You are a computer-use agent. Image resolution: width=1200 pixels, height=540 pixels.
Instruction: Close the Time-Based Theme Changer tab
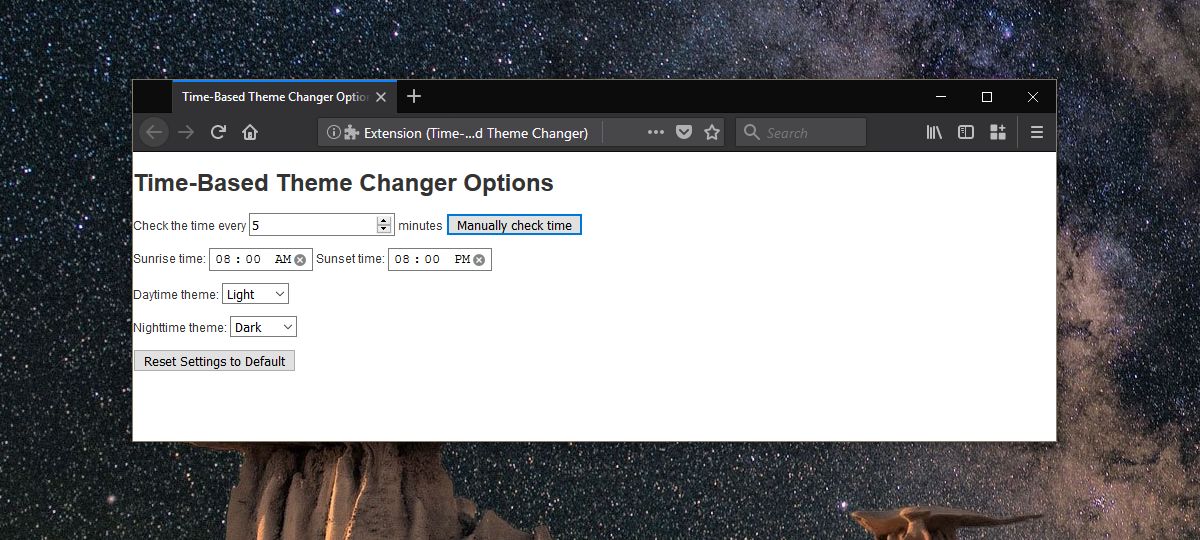(381, 97)
